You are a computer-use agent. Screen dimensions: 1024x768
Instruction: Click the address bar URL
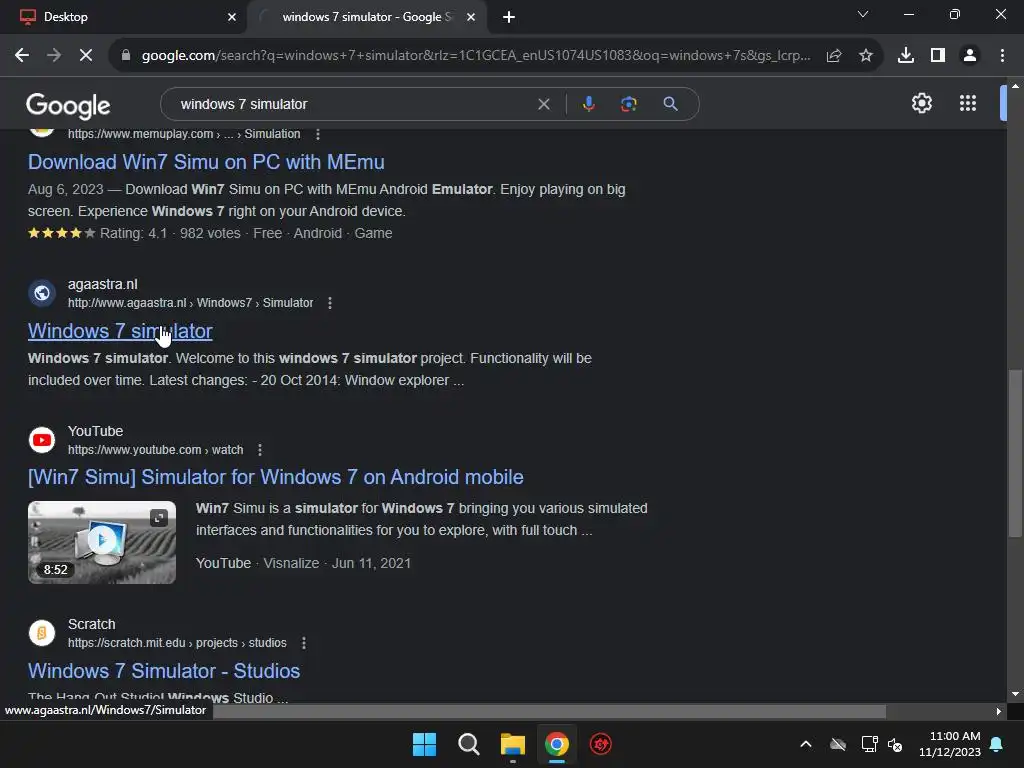click(475, 56)
